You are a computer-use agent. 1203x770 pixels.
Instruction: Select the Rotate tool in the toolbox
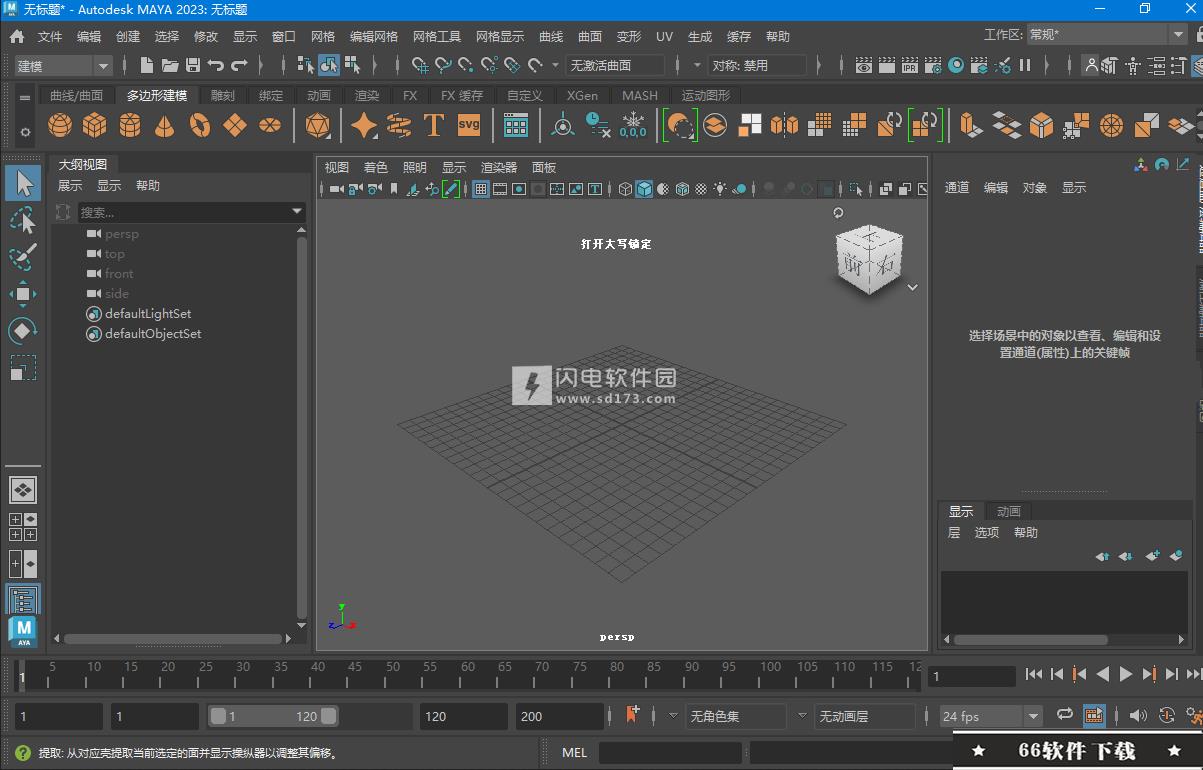[x=23, y=330]
